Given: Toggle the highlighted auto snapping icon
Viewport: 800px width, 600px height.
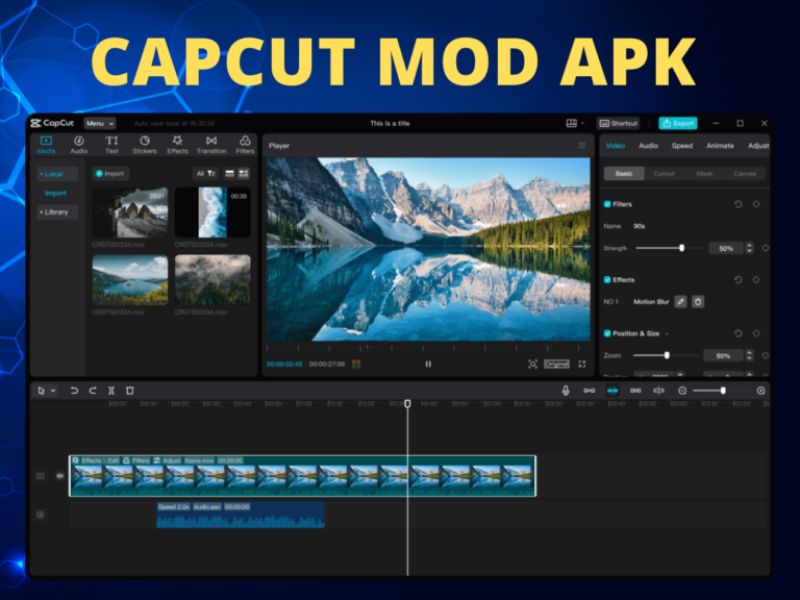Looking at the screenshot, I should click(x=613, y=391).
